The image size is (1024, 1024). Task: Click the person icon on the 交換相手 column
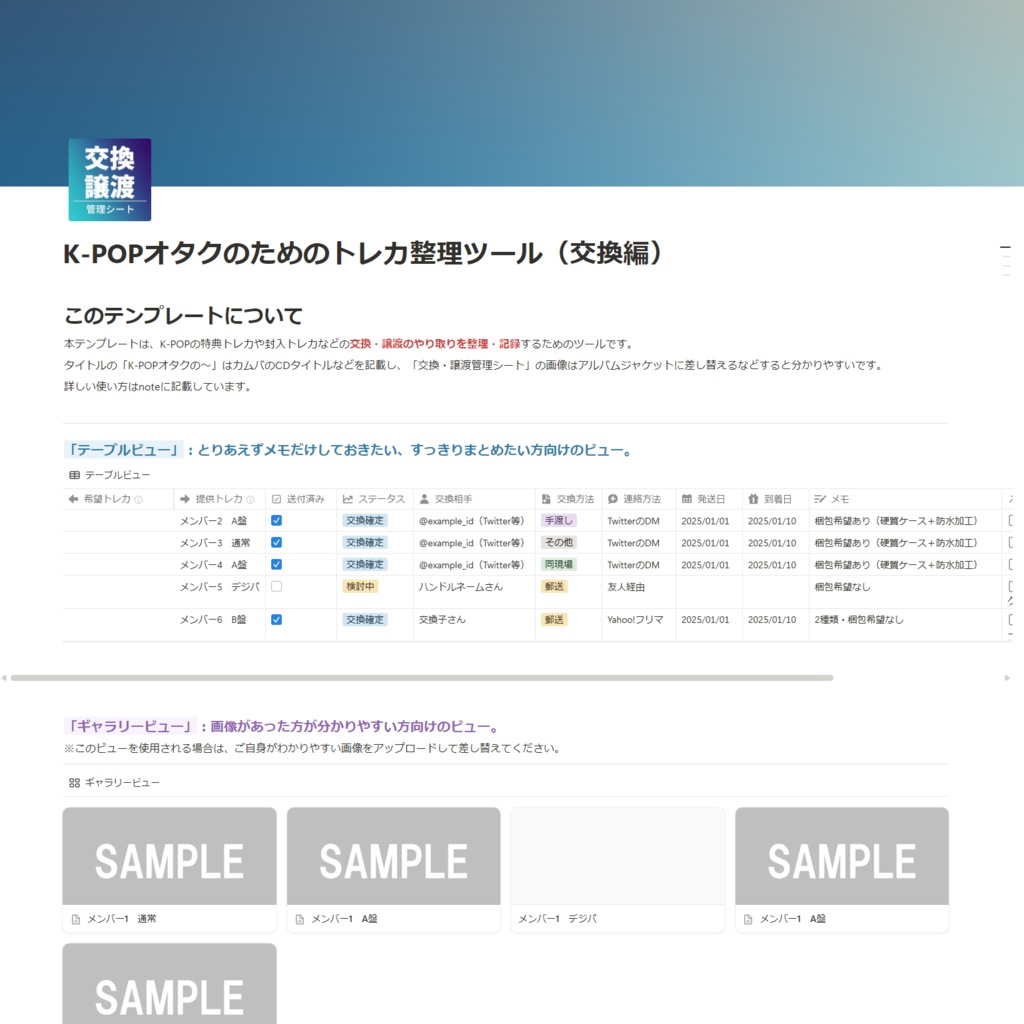point(424,498)
